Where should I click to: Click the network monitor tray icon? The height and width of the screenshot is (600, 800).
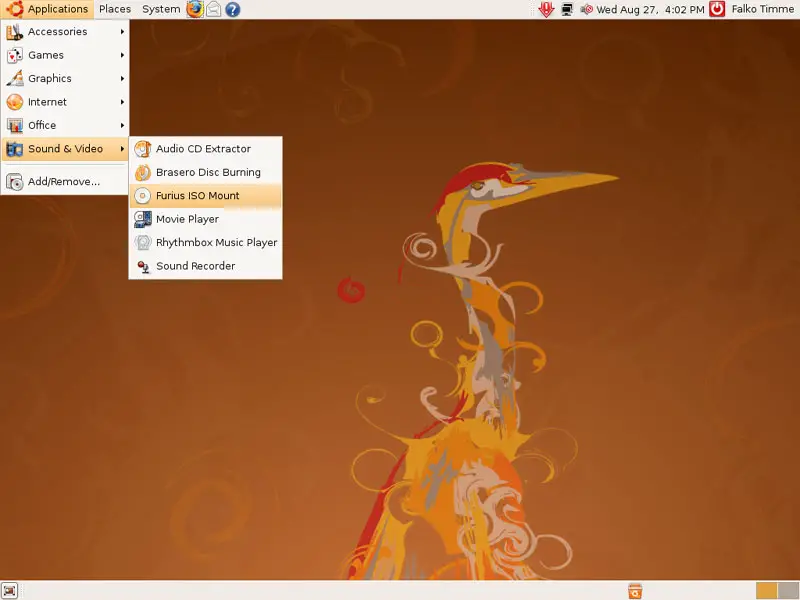tap(567, 9)
